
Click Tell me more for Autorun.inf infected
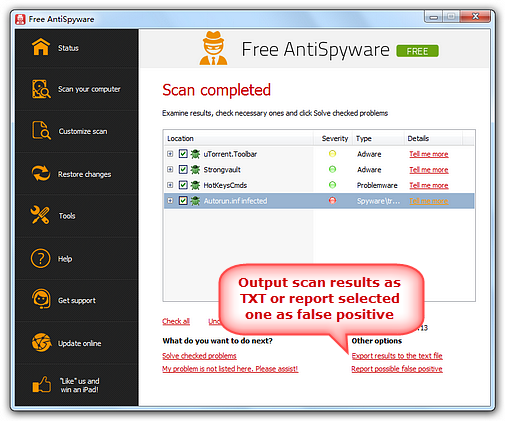point(429,201)
